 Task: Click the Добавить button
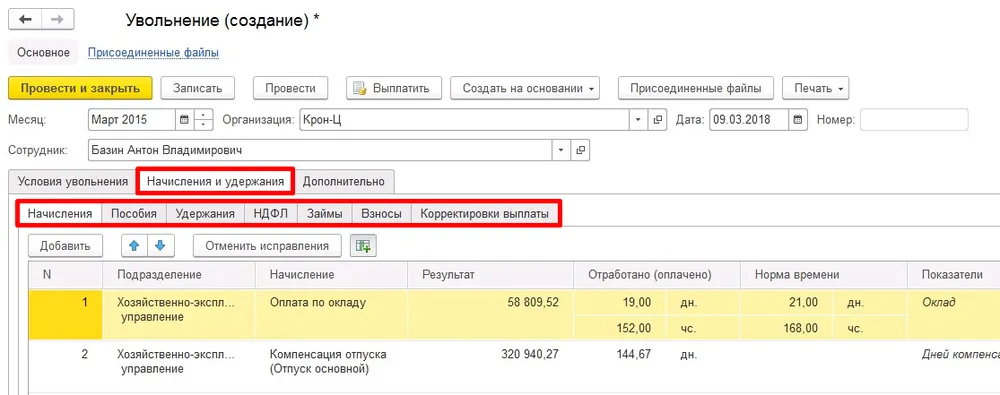[x=65, y=246]
